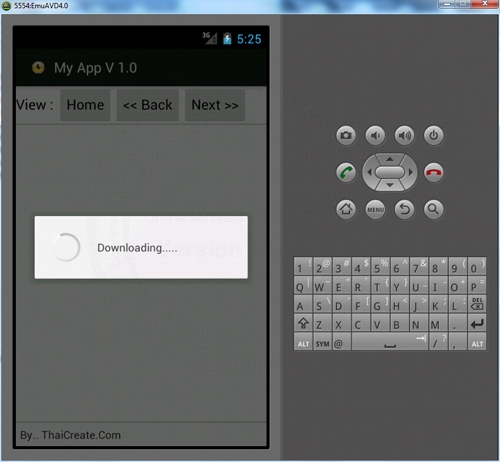This screenshot has height=462, width=500.
Task: Click the space bar key
Action: pos(390,342)
